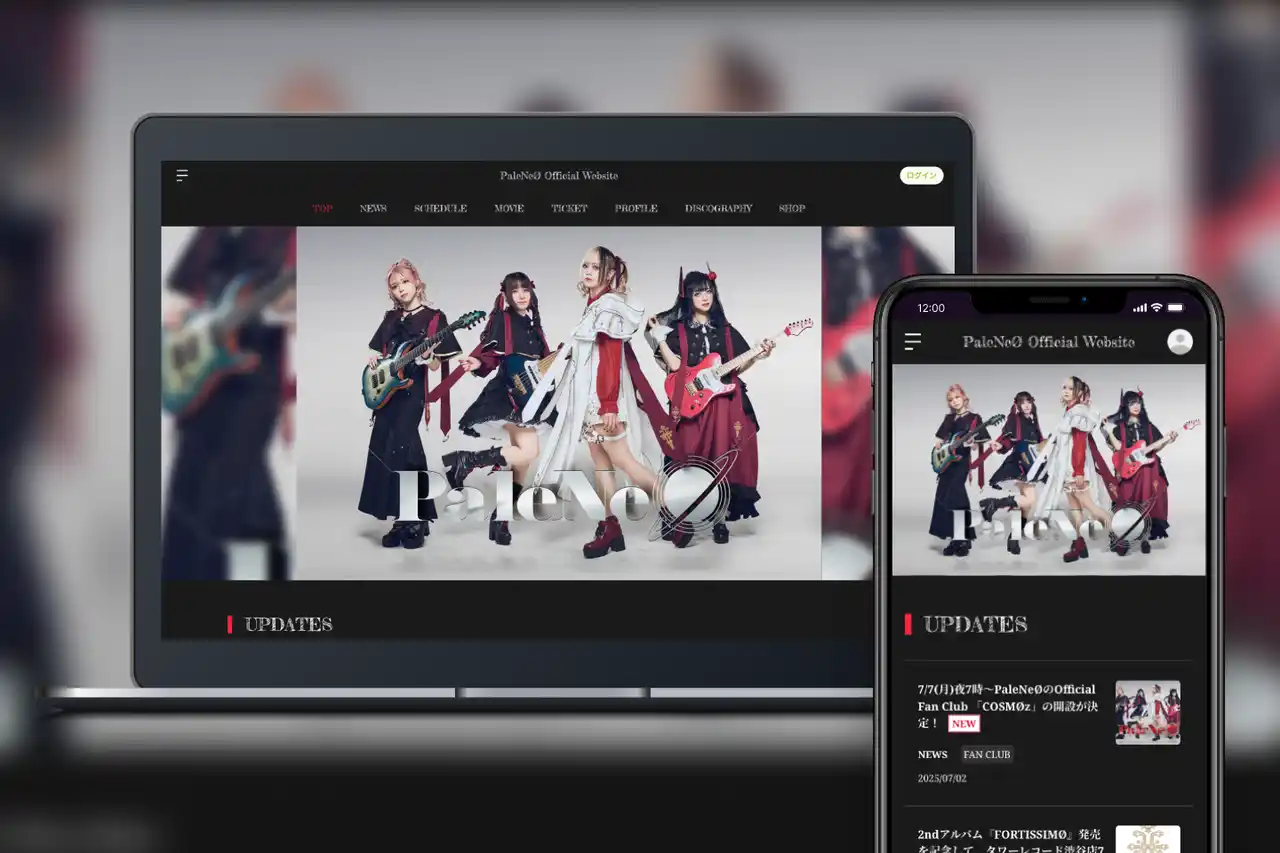Click the previous blurred slide on laptop carousel
Screen dimensions: 1280x853
228,403
